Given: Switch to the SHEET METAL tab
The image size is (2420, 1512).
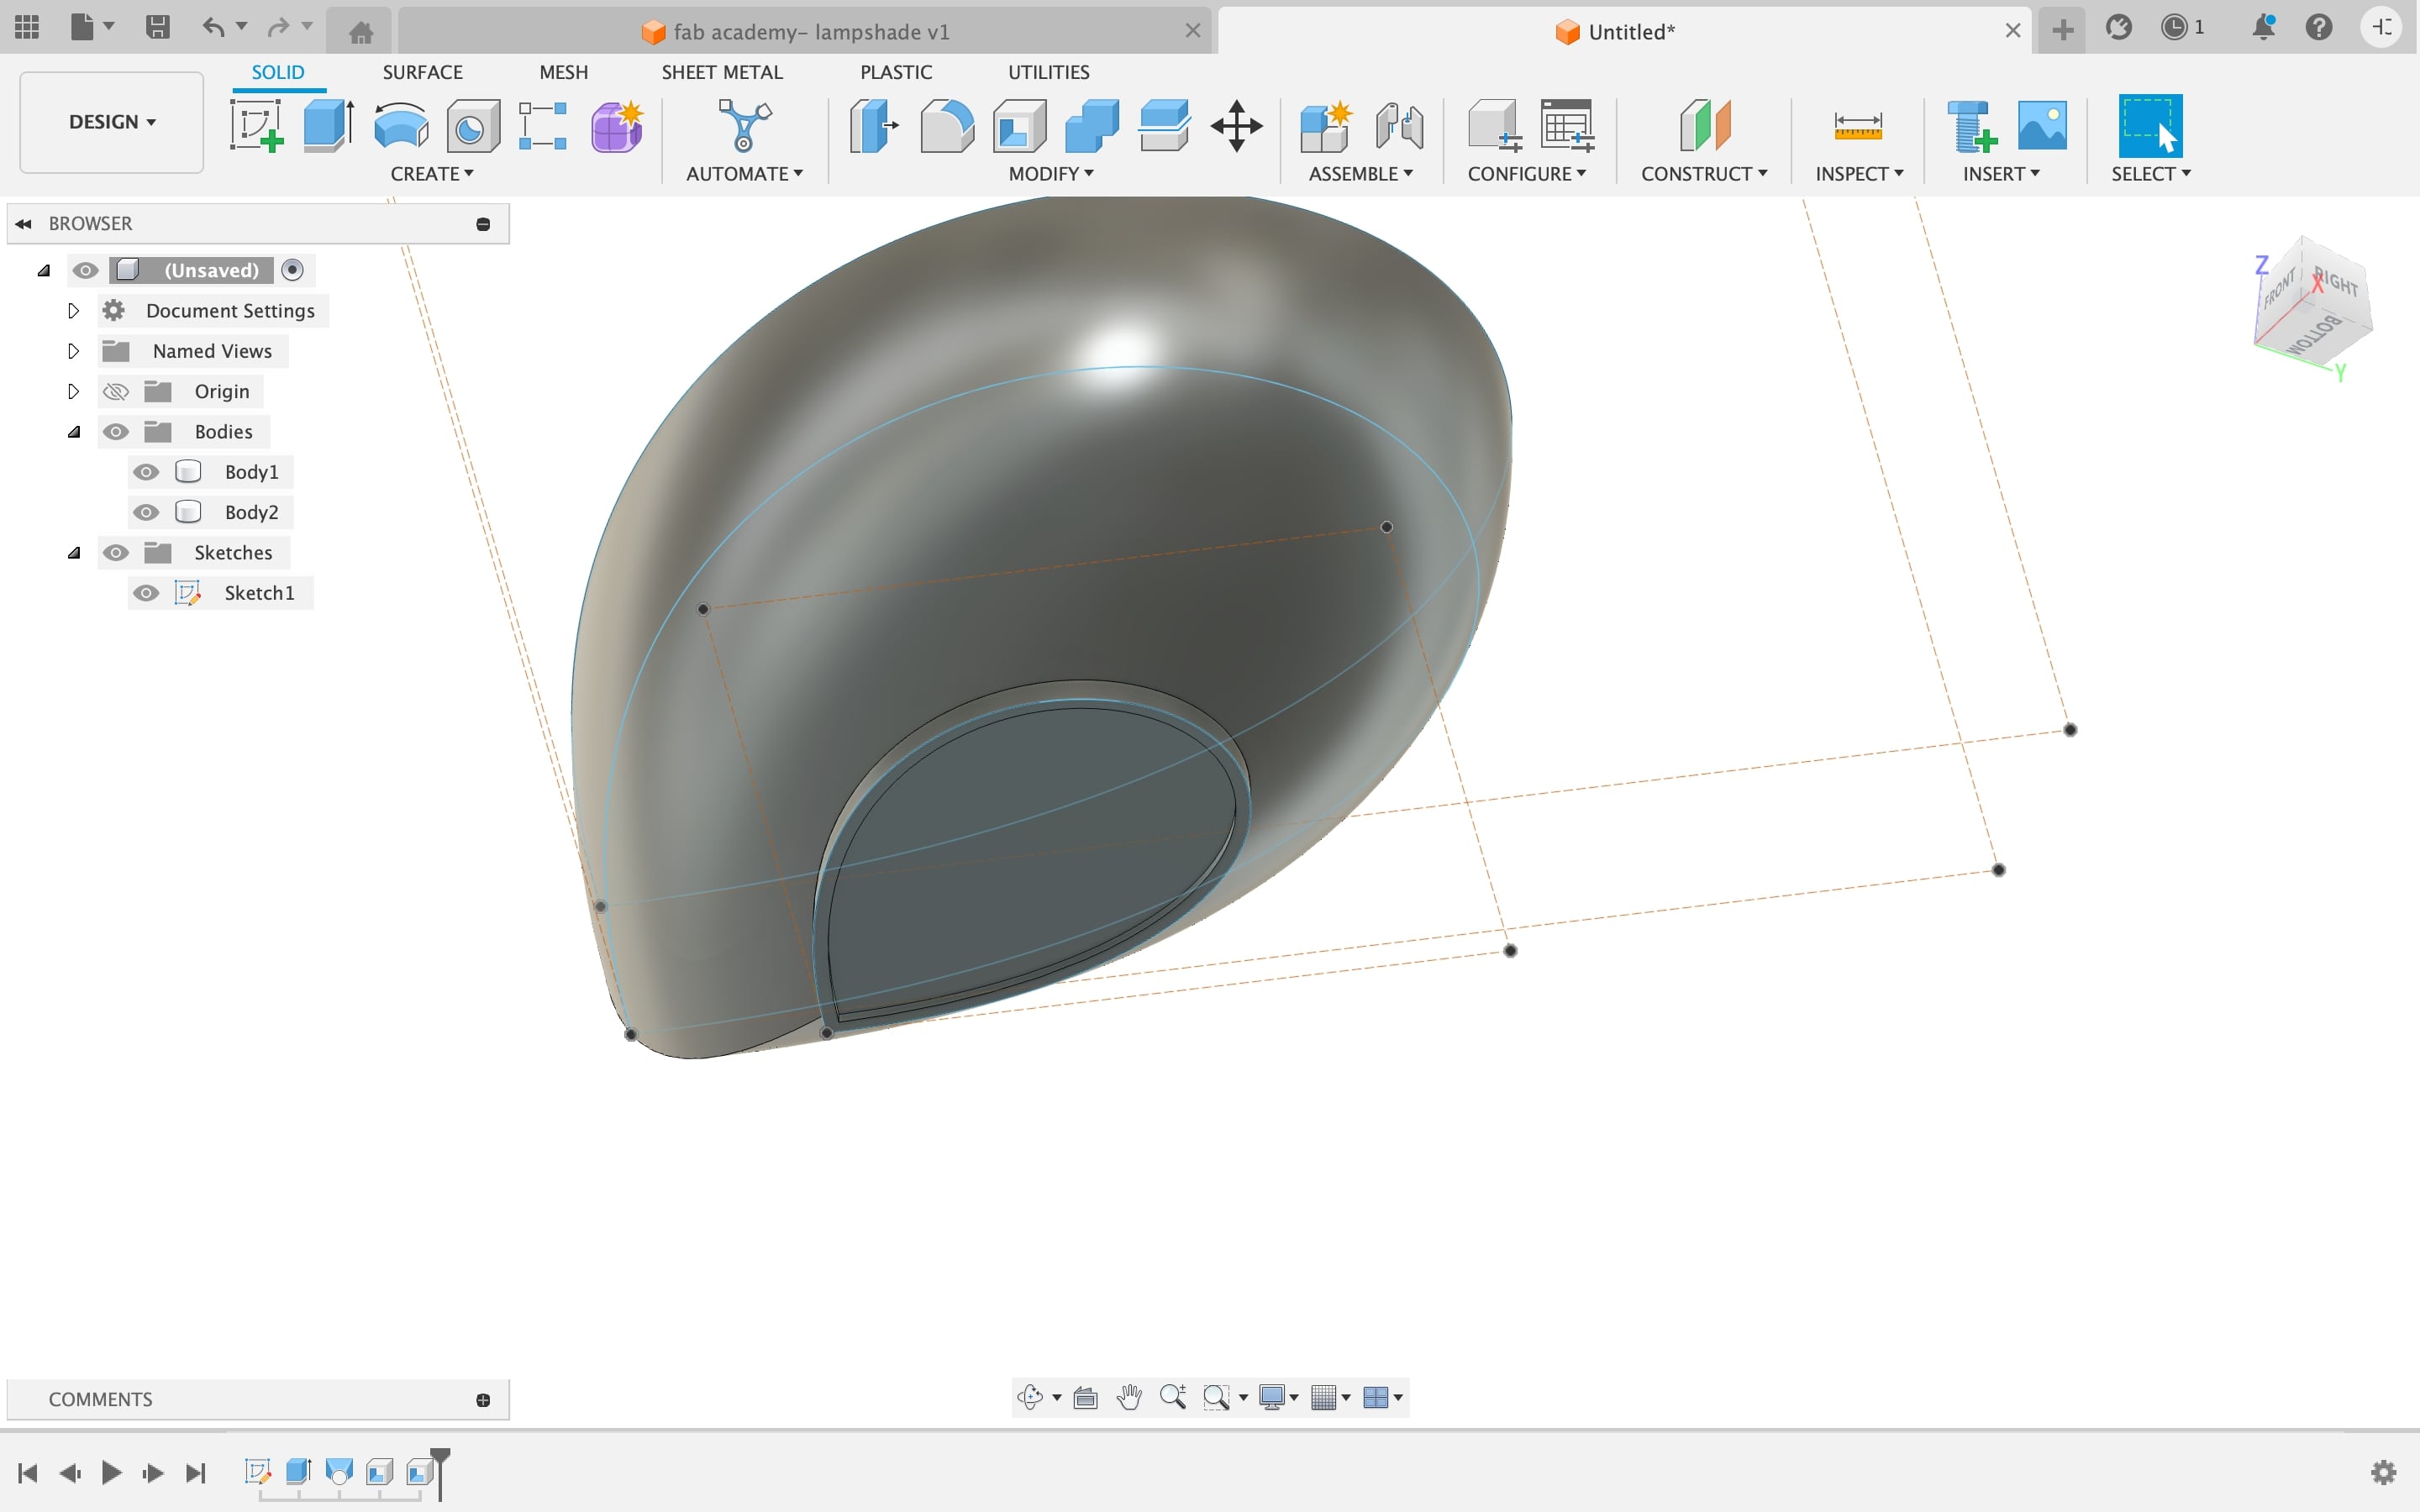Looking at the screenshot, I should click(x=722, y=72).
